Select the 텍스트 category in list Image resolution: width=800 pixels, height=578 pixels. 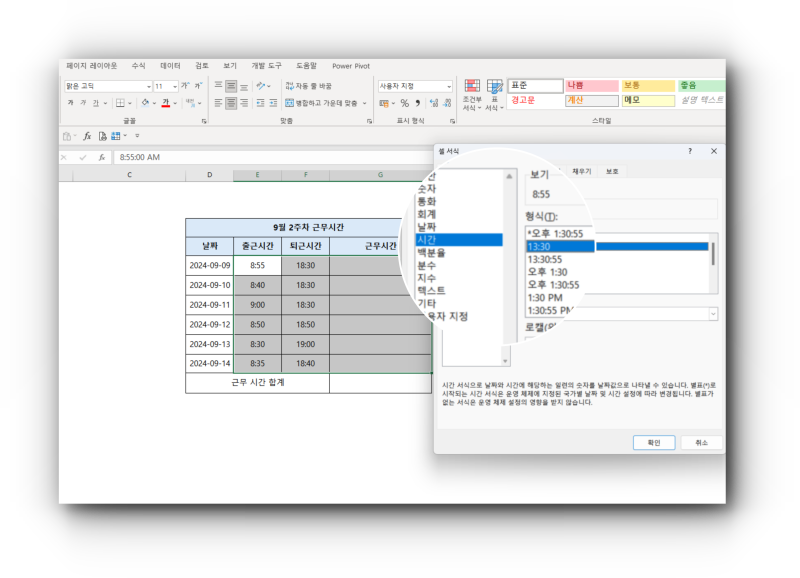tap(430, 290)
